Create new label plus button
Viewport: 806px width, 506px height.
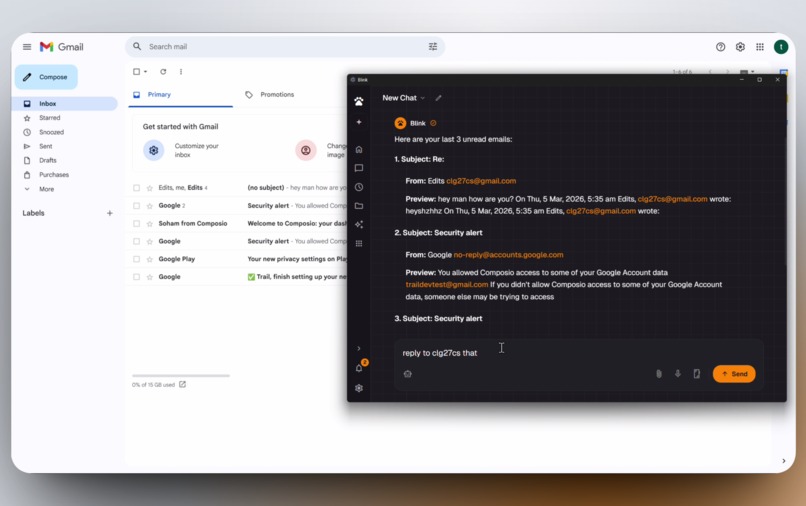[x=109, y=213]
